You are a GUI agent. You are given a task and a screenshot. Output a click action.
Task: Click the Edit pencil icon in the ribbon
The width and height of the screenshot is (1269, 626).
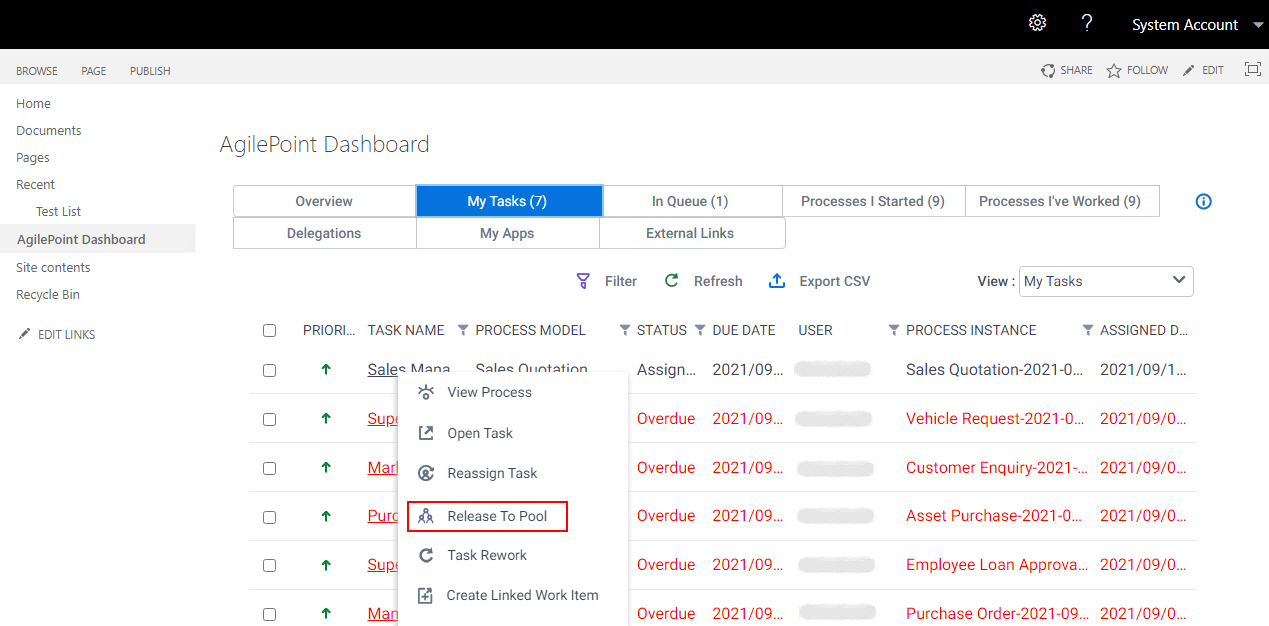click(1188, 70)
